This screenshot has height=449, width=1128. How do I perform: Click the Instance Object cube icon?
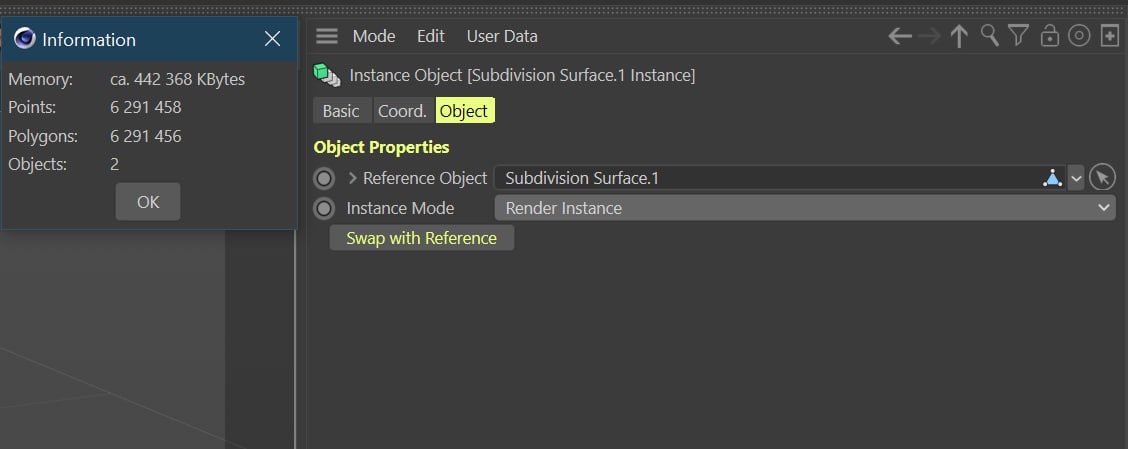(327, 75)
